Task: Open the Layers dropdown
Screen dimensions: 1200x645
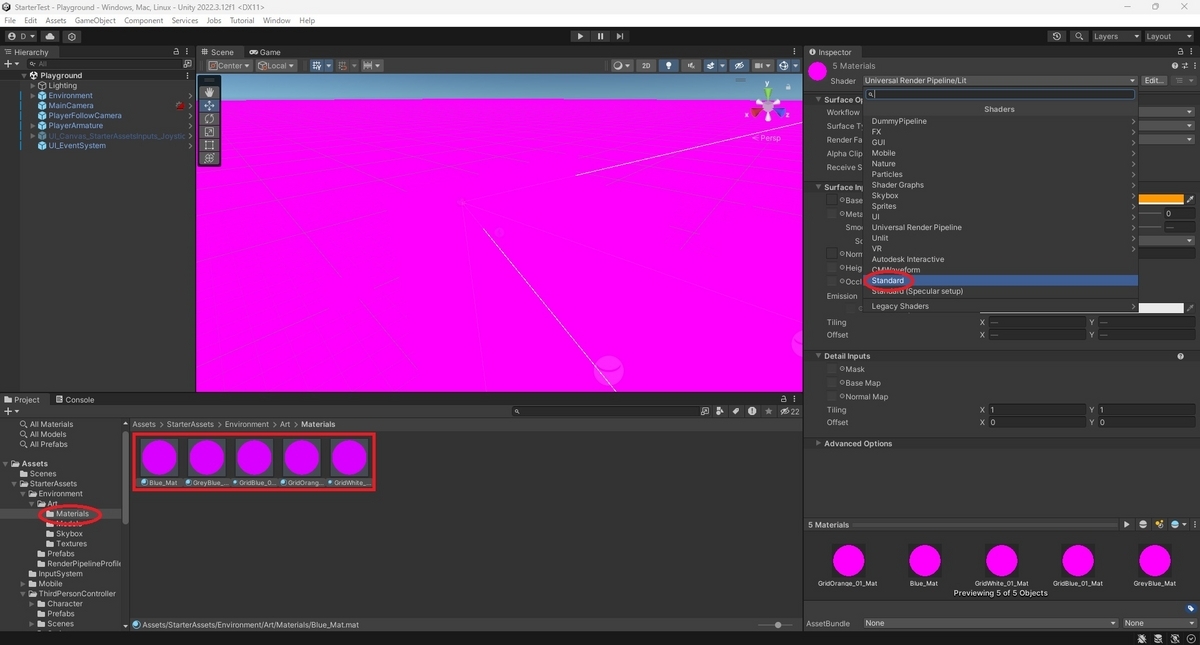Action: coord(1115,36)
